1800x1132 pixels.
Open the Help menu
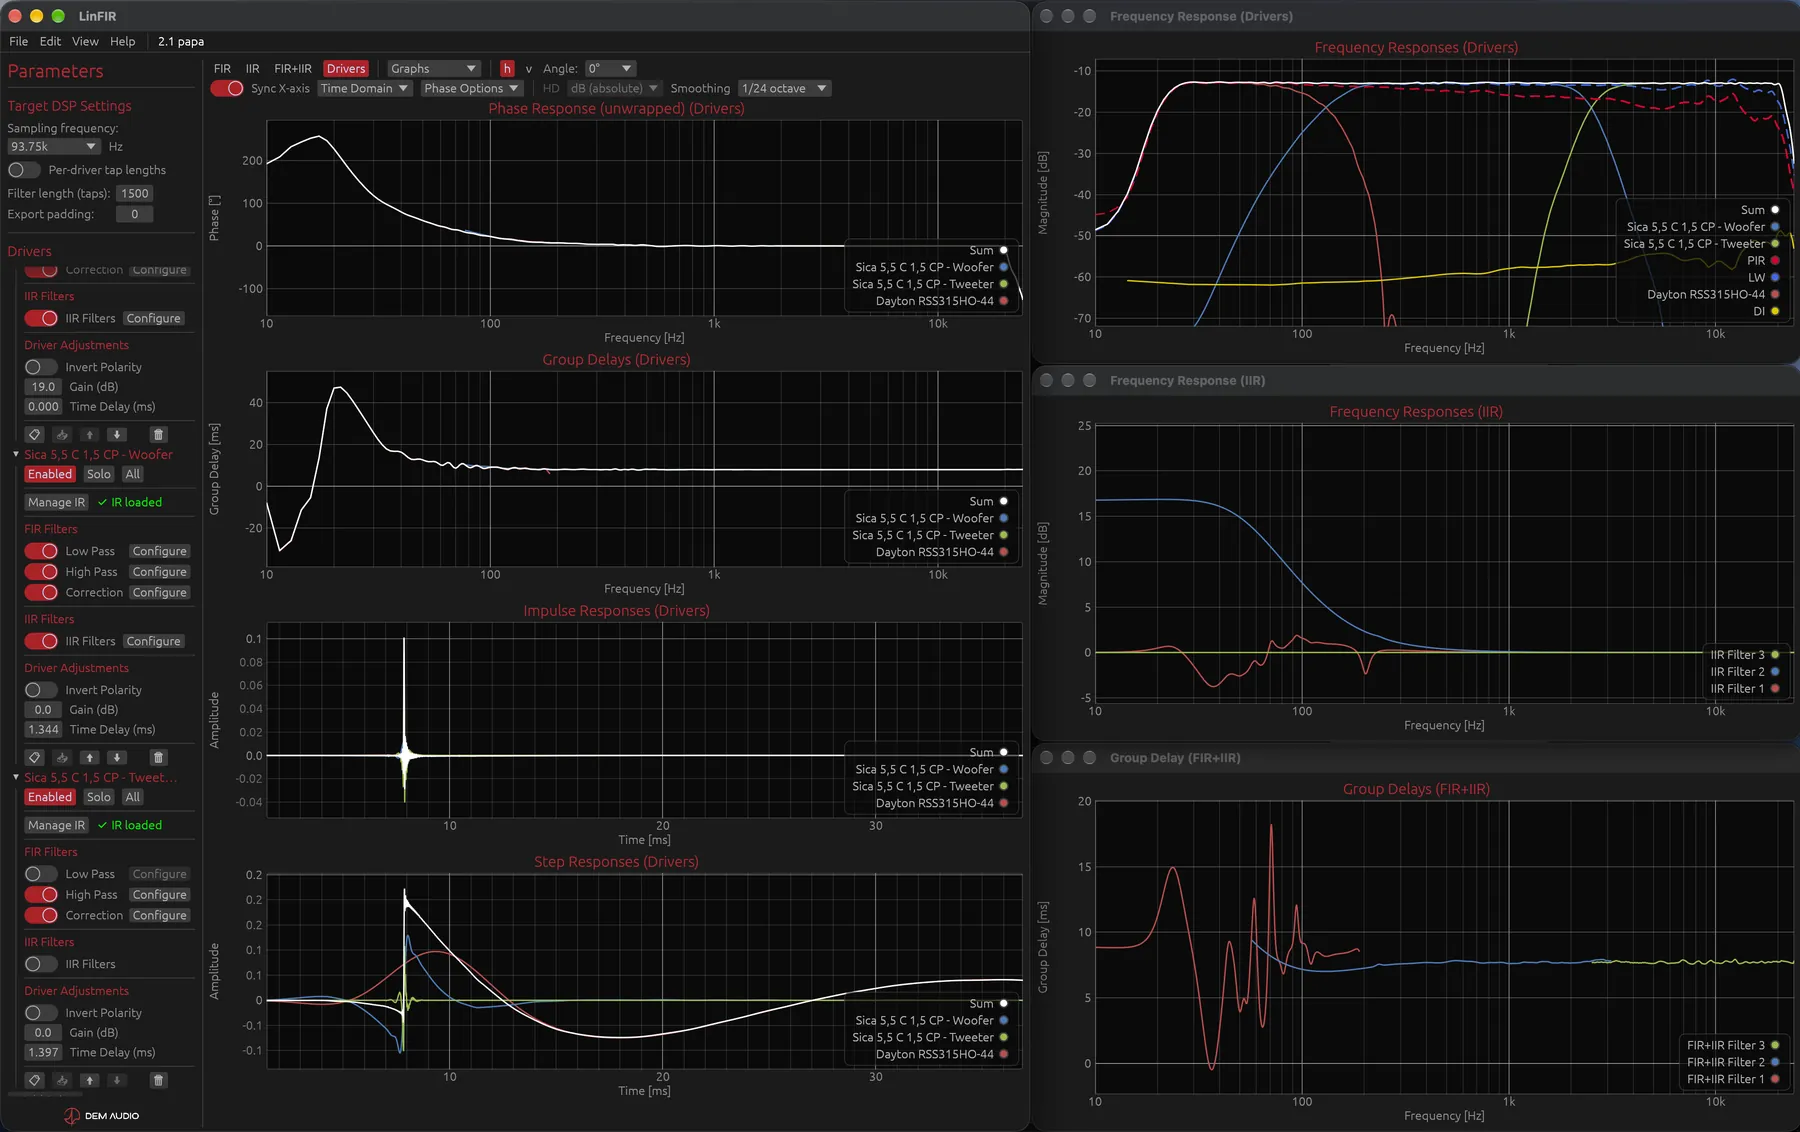click(123, 41)
